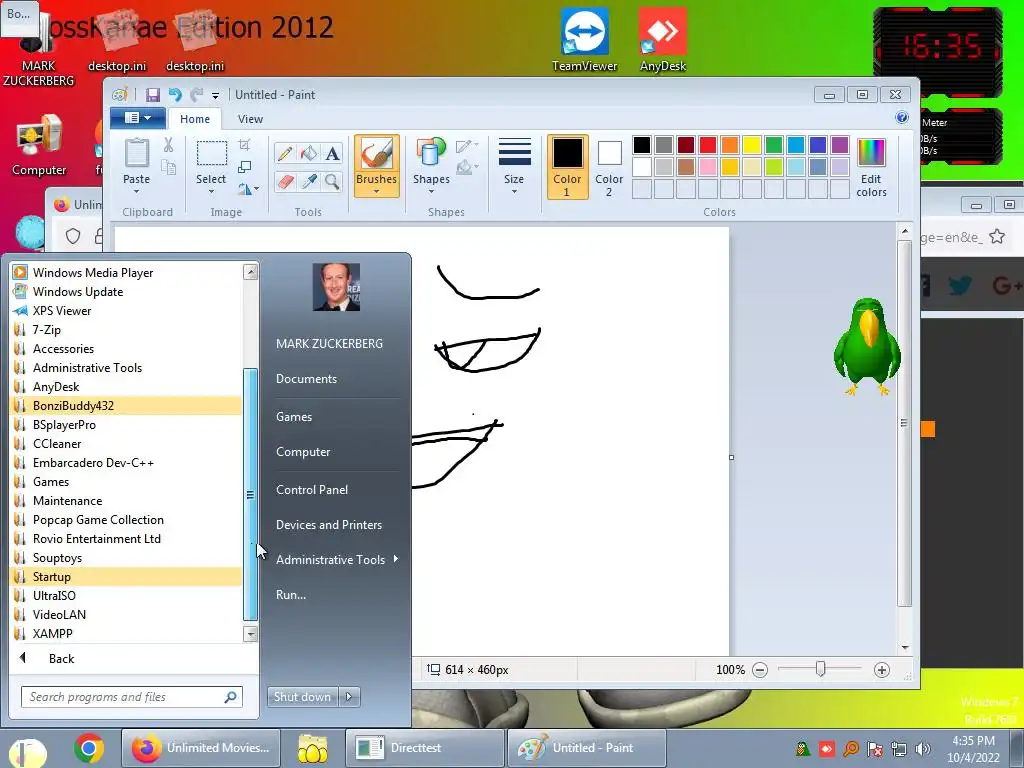Screen dimensions: 1024x768
Task: Select Color 1 foreground button
Action: [x=568, y=167]
